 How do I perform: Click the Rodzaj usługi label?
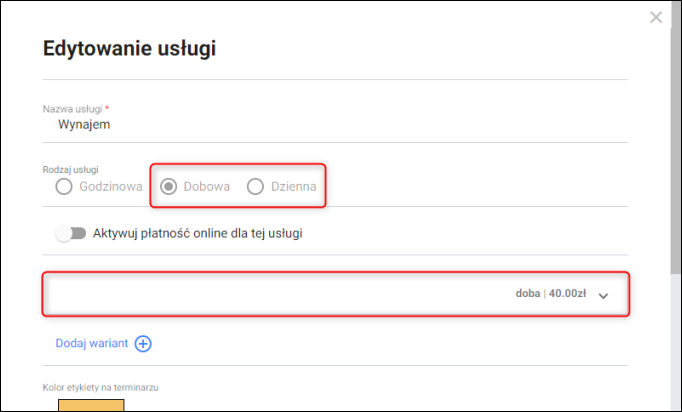pos(70,169)
